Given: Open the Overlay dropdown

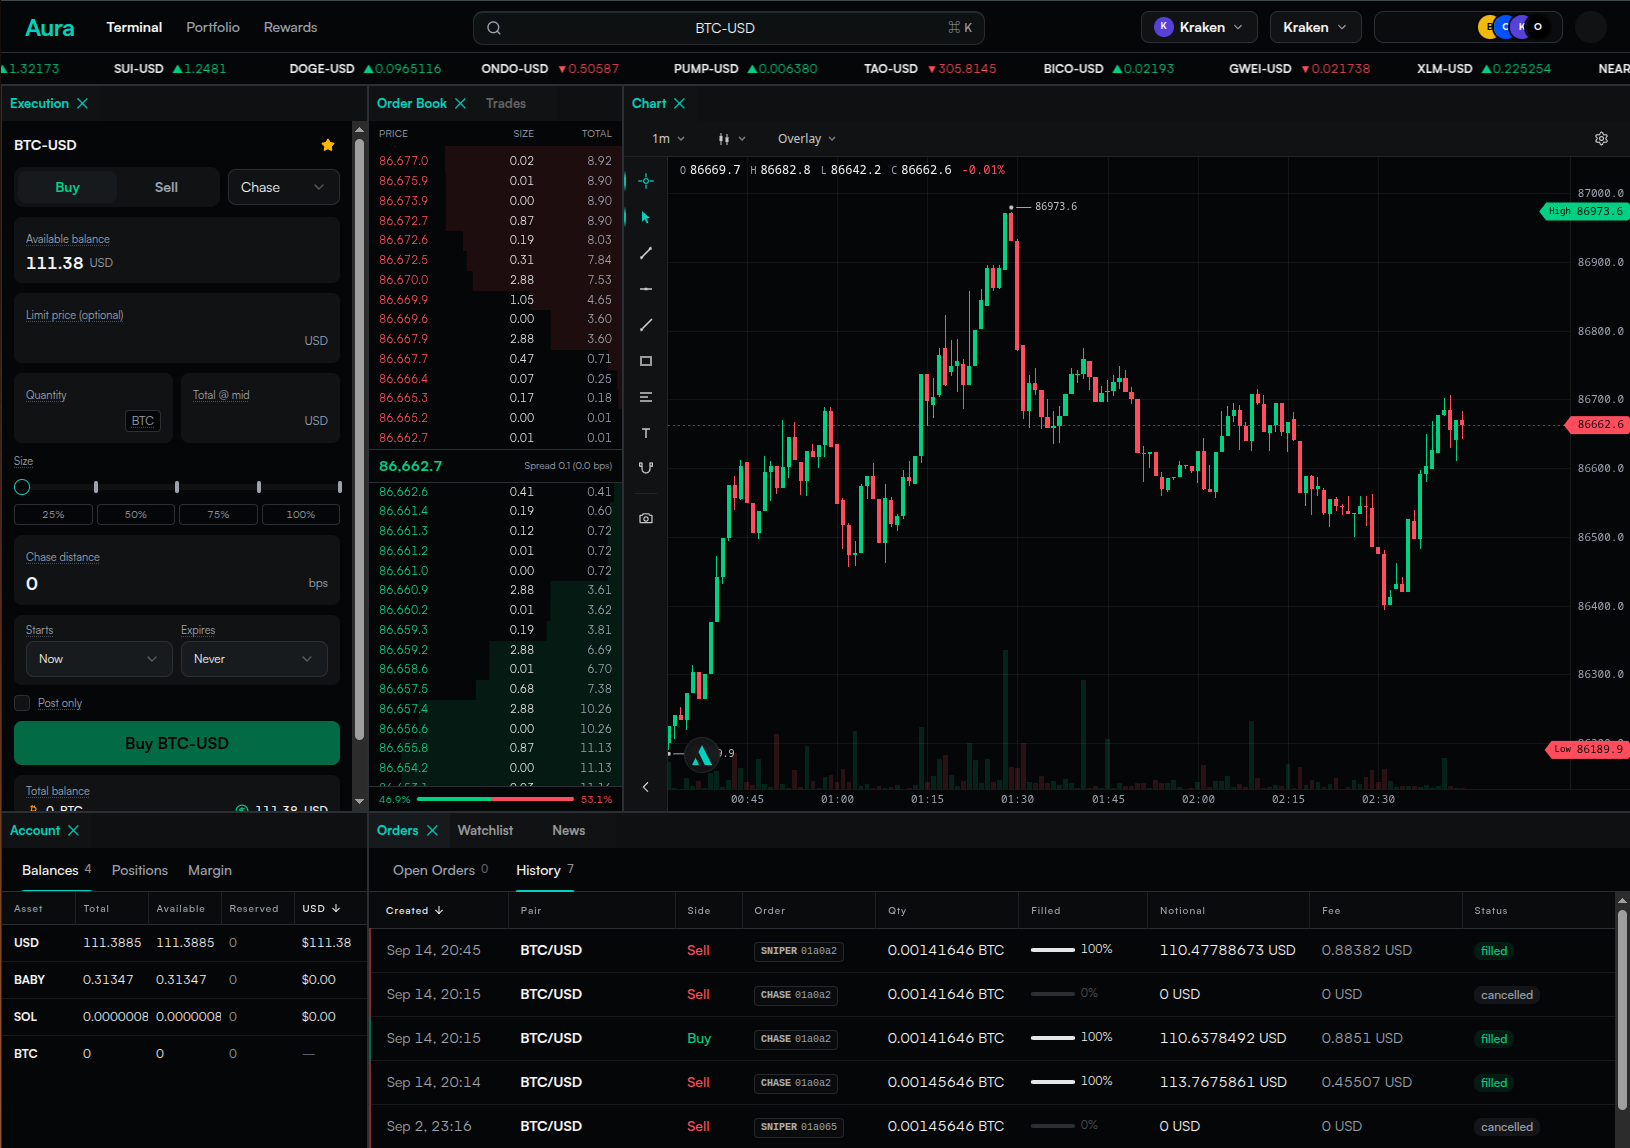Looking at the screenshot, I should click(x=807, y=139).
